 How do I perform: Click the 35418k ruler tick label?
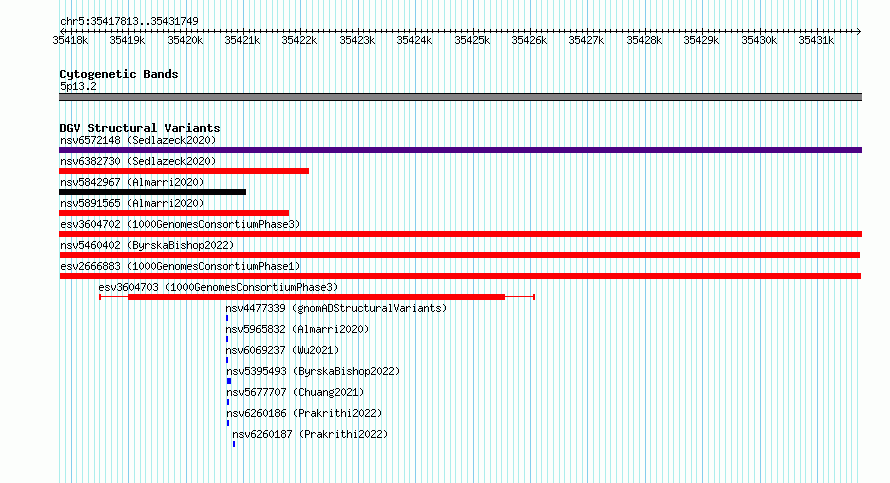(x=70, y=40)
